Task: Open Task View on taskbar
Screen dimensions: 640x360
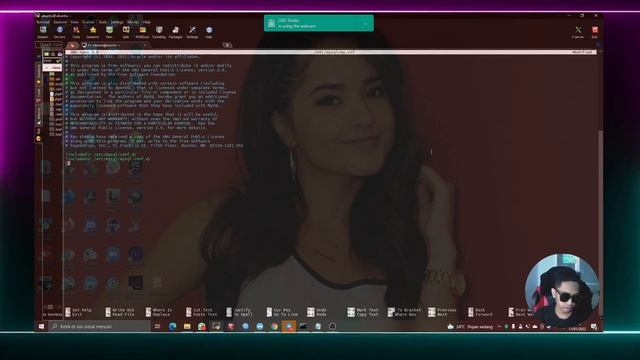Action: pos(158,327)
